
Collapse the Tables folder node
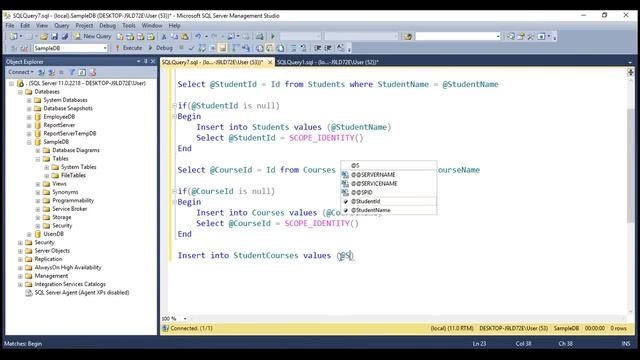pos(38,159)
